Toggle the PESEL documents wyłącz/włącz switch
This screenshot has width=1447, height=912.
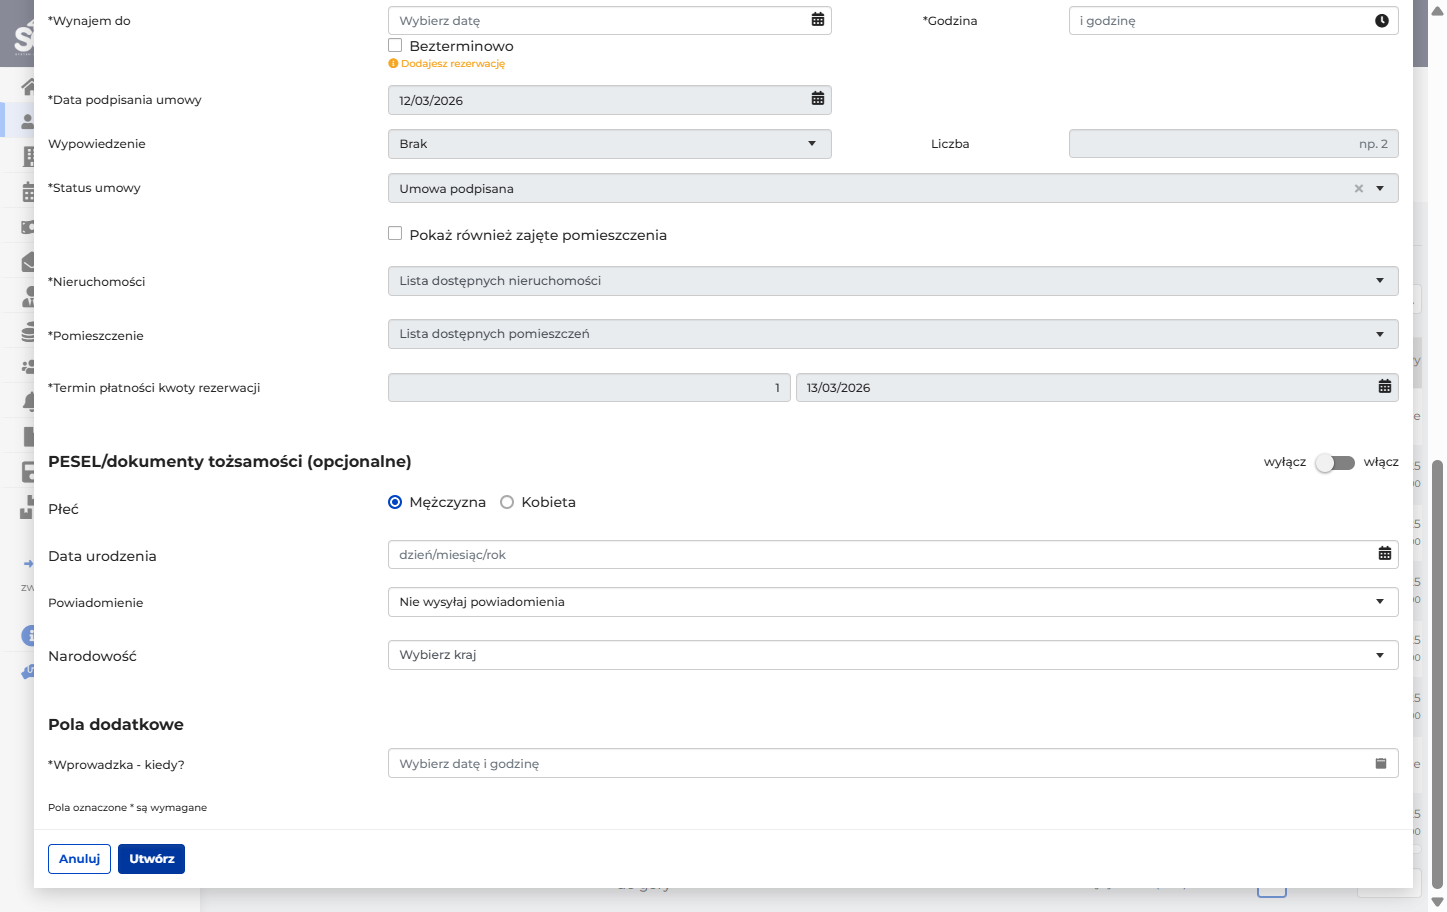point(1335,462)
